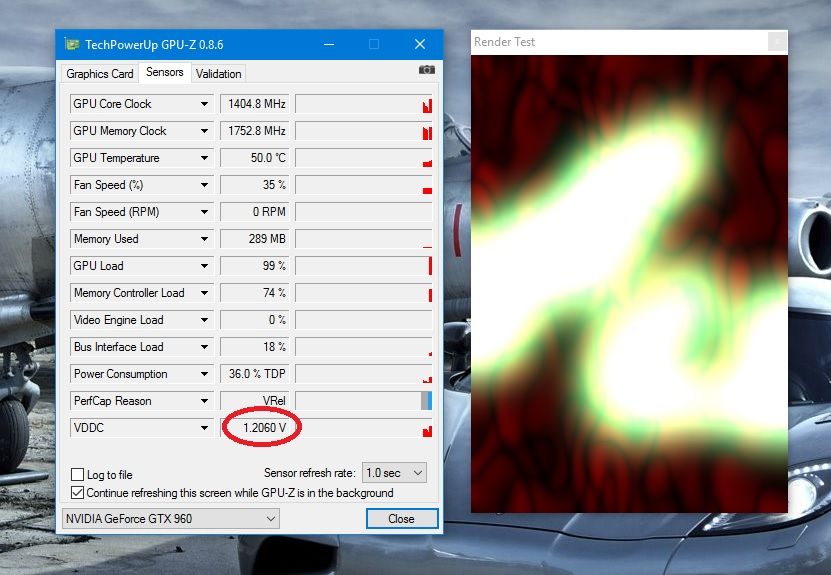Click the VDDC history graph

pyautogui.click(x=364, y=428)
